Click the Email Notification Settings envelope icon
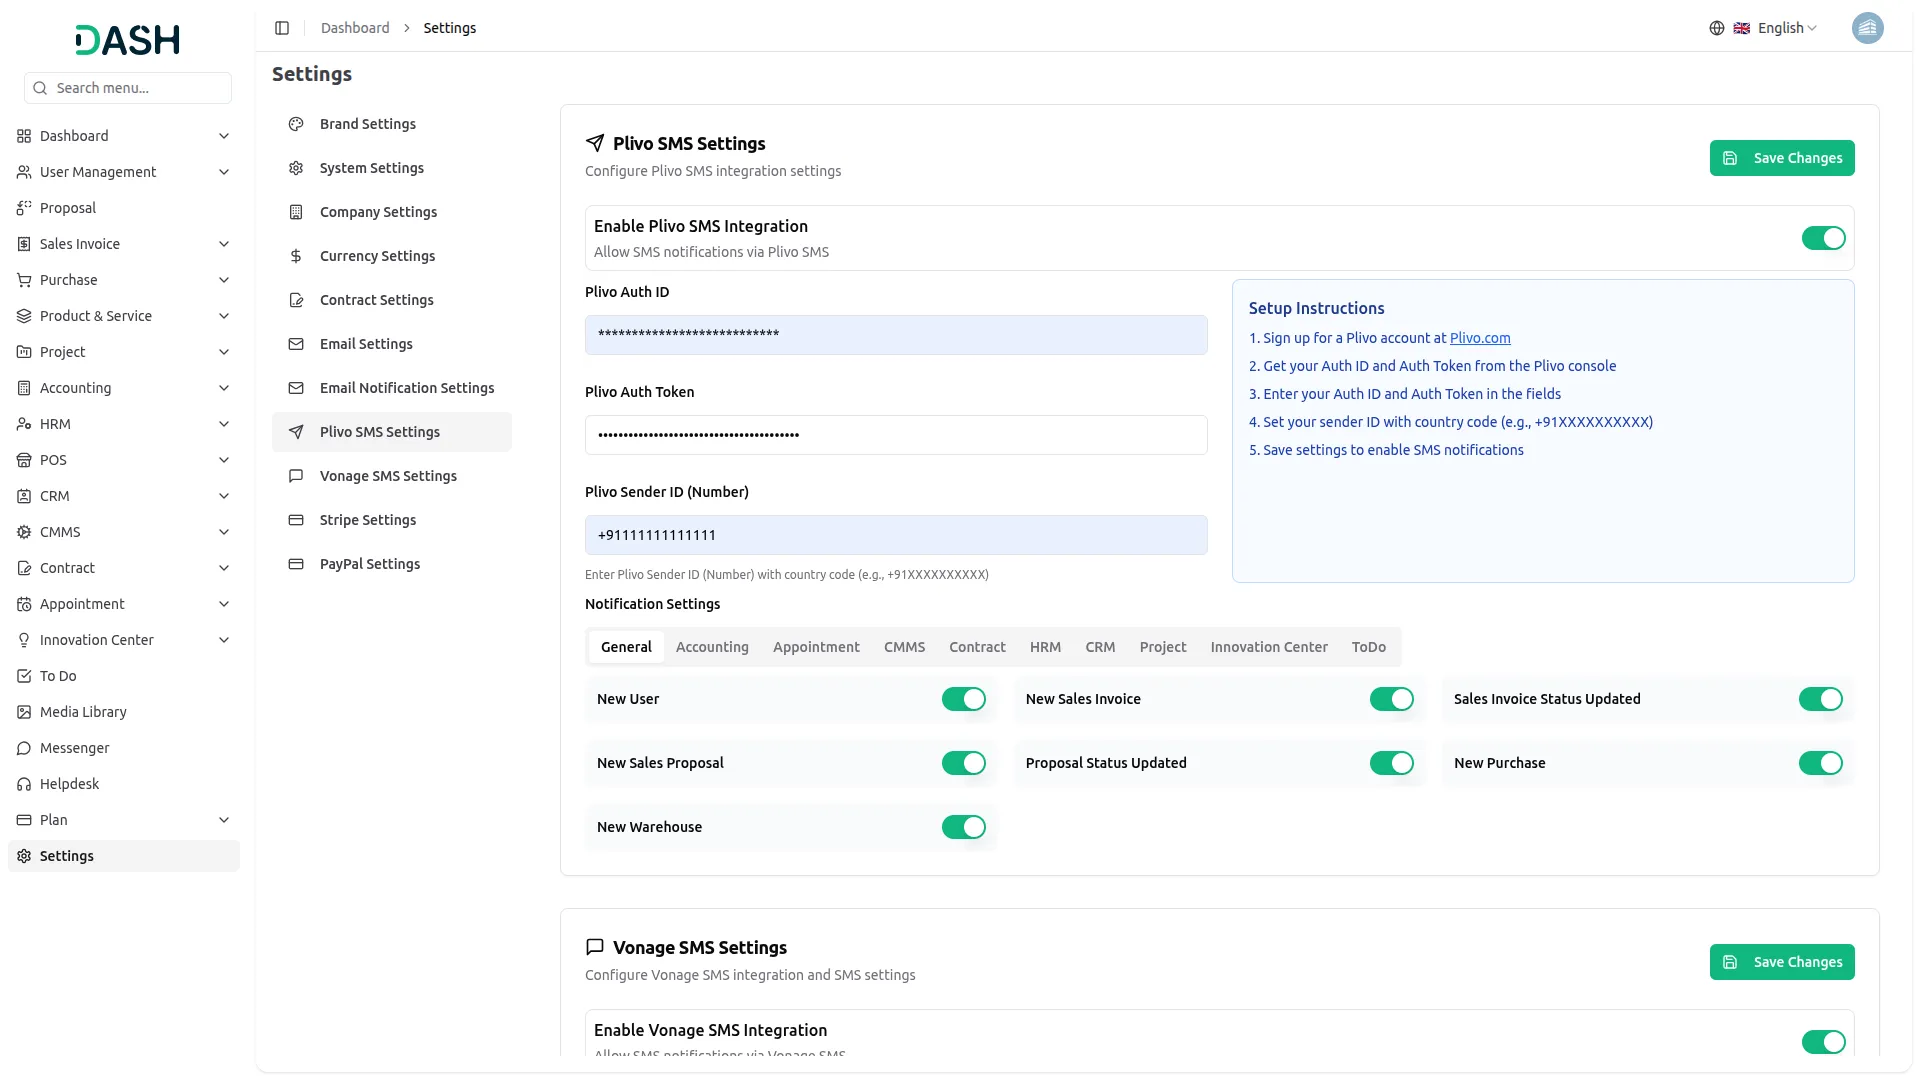Image resolution: width=1920 pixels, height=1080 pixels. [x=296, y=388]
